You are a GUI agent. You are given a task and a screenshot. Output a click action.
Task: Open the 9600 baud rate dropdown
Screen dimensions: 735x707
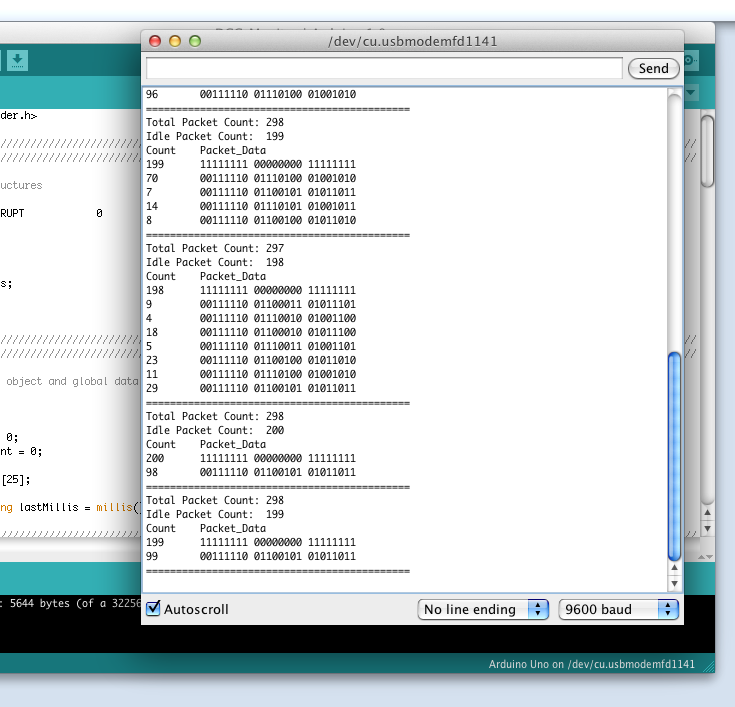pos(618,609)
